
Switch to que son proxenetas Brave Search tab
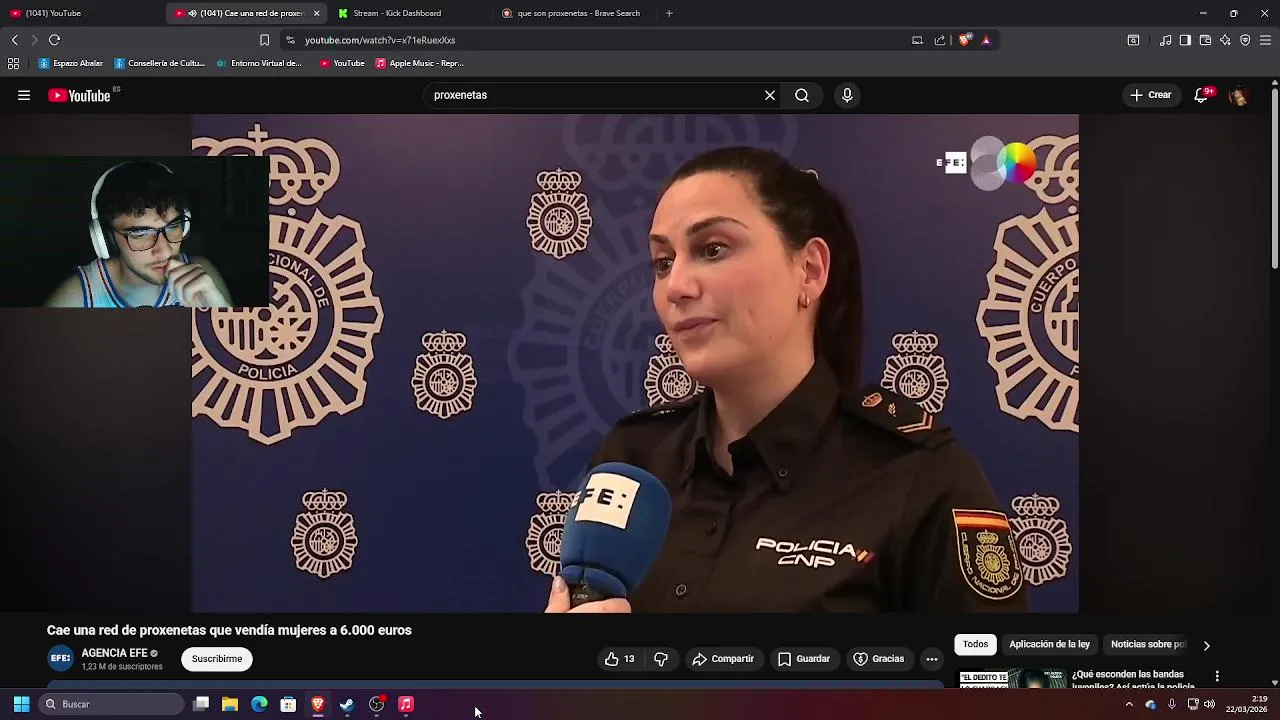[x=575, y=13]
